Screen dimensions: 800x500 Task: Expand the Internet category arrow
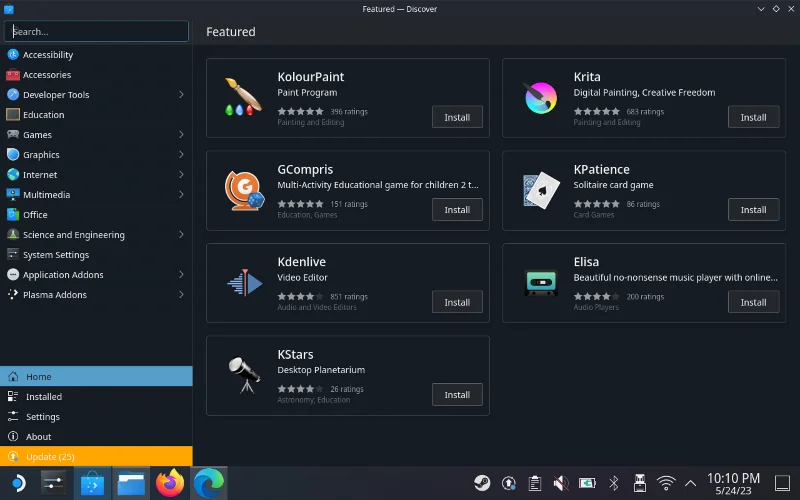[x=181, y=174]
